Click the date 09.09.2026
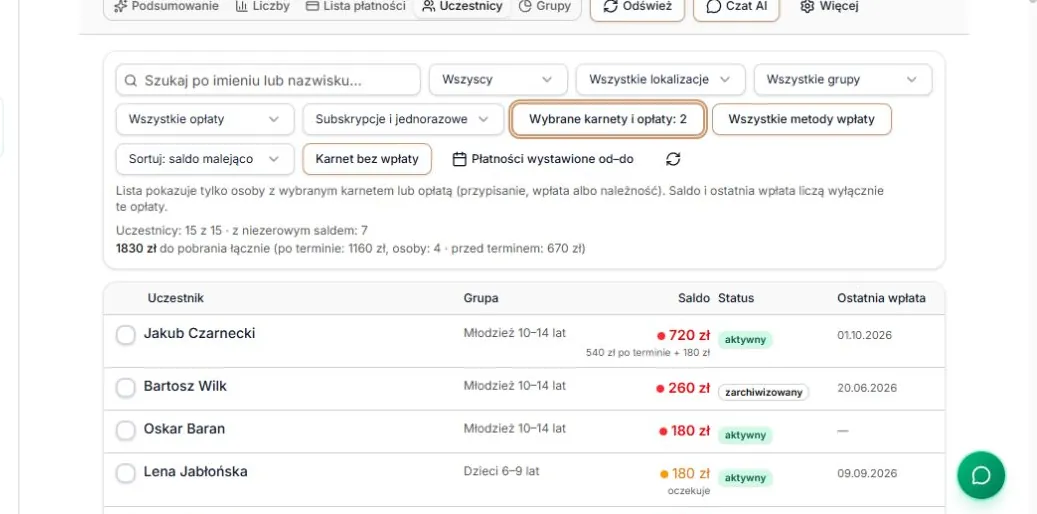The width and height of the screenshot is (1037, 514). (867, 474)
